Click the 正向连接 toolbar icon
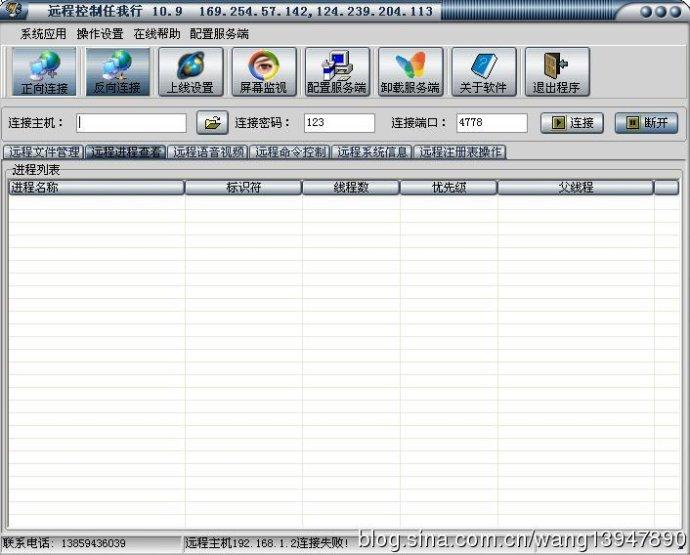Screen dimensions: 690x555 (43, 72)
